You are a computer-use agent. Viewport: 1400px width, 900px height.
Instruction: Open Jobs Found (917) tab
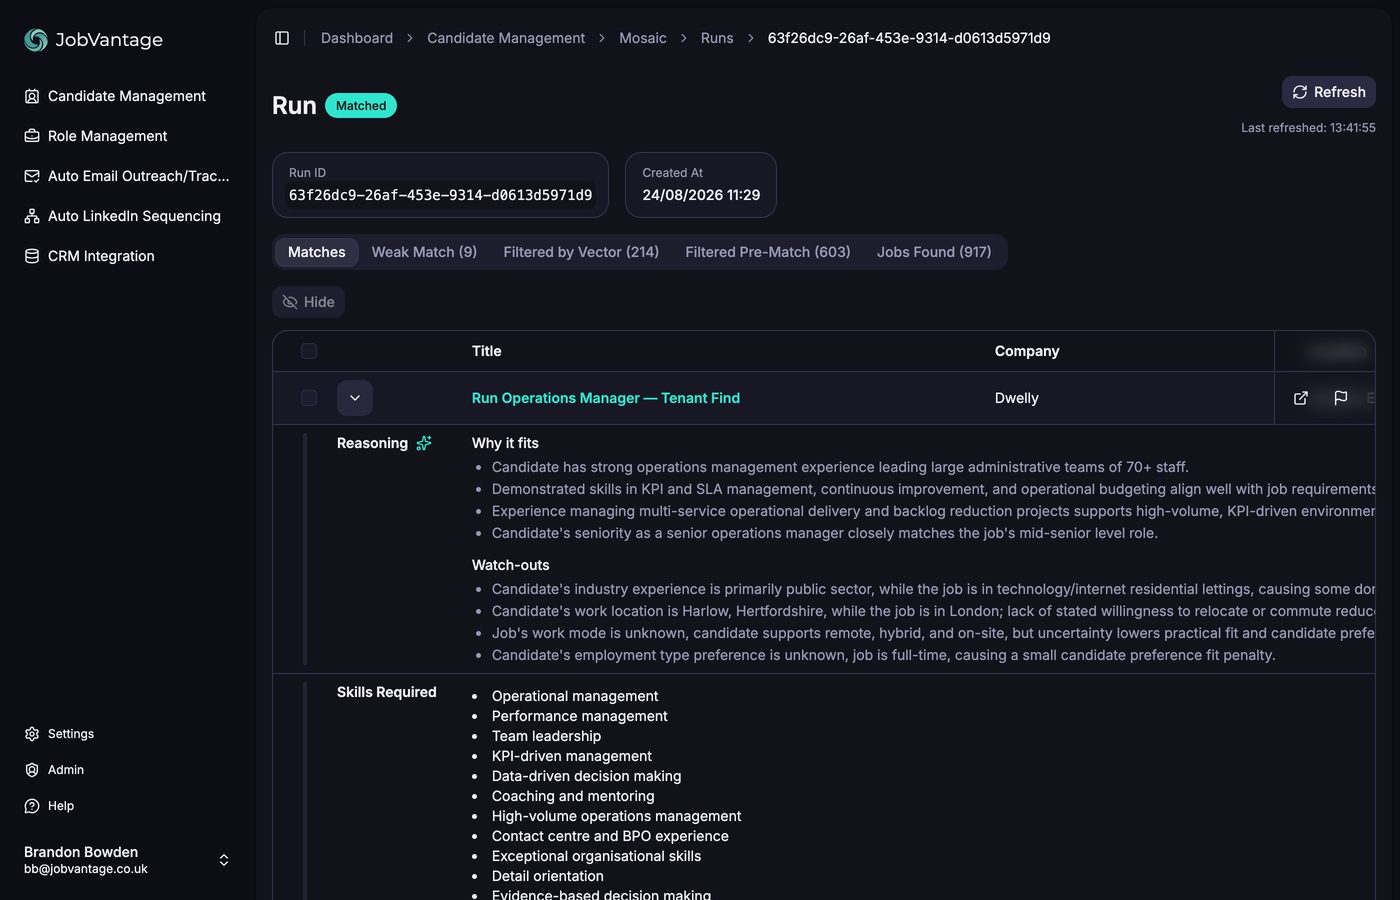(x=934, y=252)
